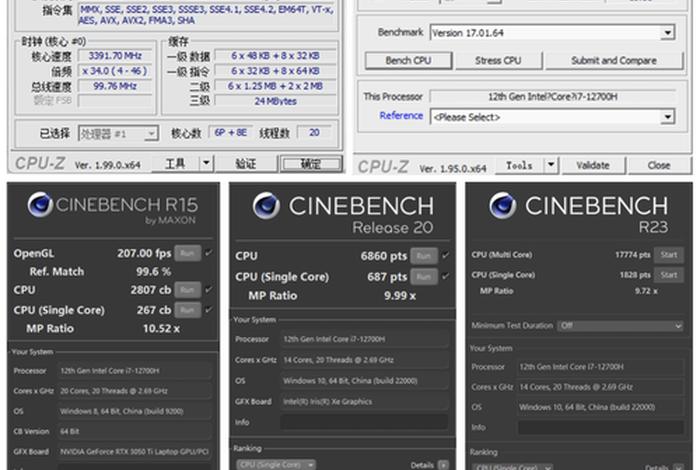Expand the arrow next to 工具 button
This screenshot has width=700, height=470.
(x=206, y=164)
